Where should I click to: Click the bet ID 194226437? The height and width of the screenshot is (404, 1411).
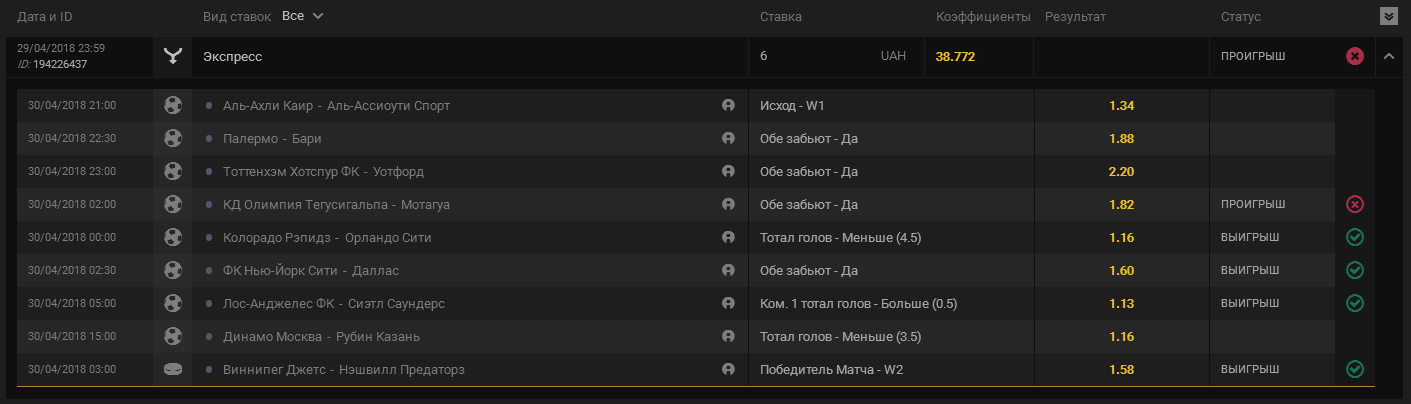61,64
